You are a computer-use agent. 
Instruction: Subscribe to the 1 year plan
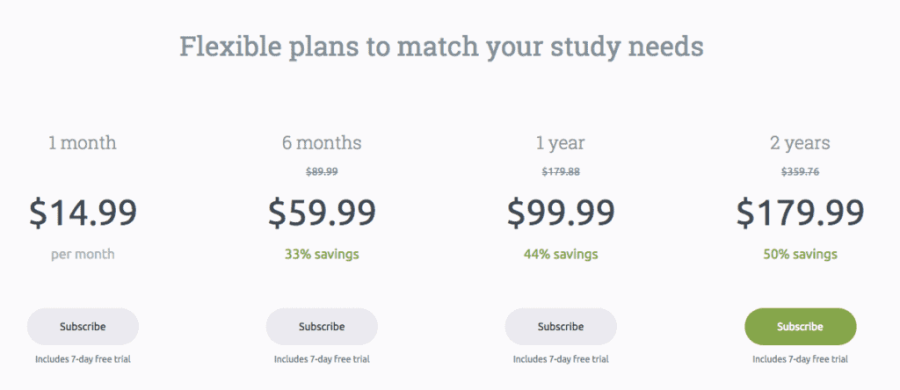tap(561, 326)
